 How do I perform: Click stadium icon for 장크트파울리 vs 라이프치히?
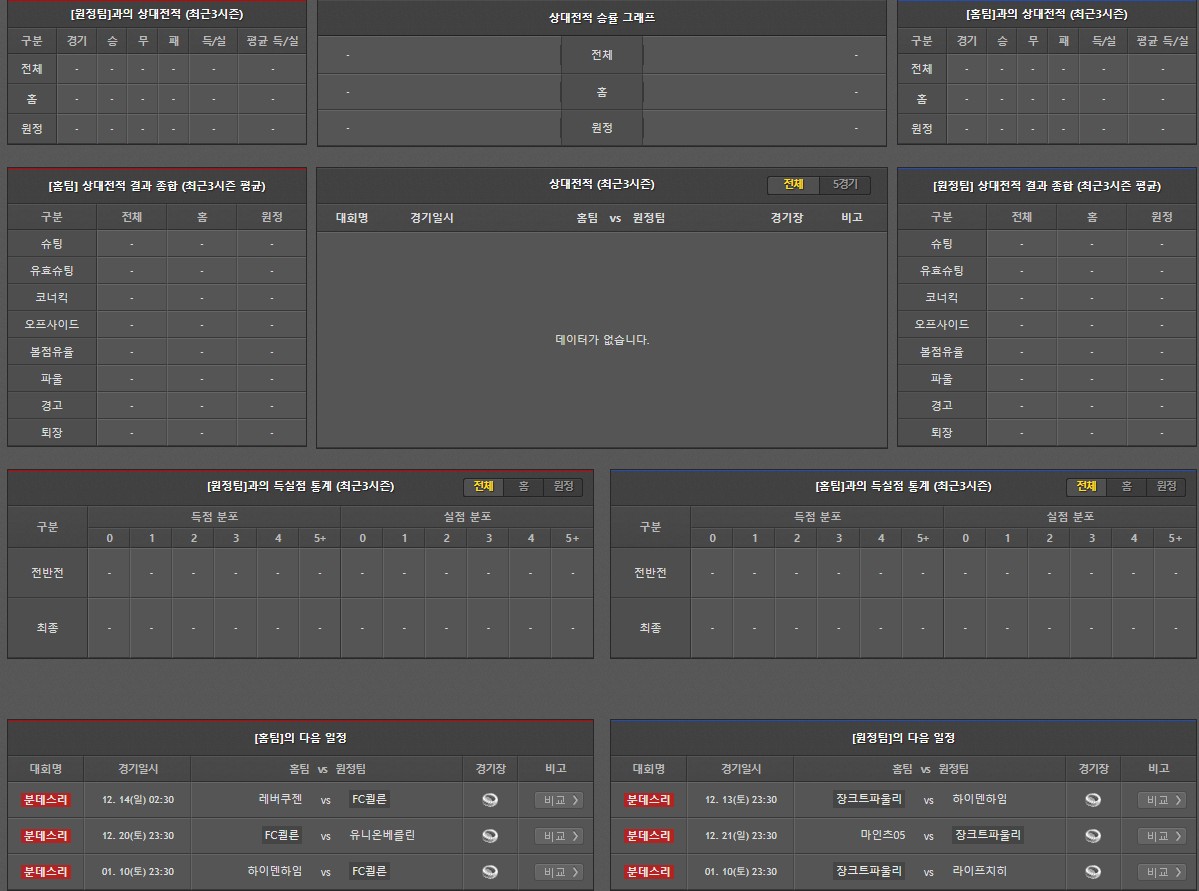click(1093, 872)
